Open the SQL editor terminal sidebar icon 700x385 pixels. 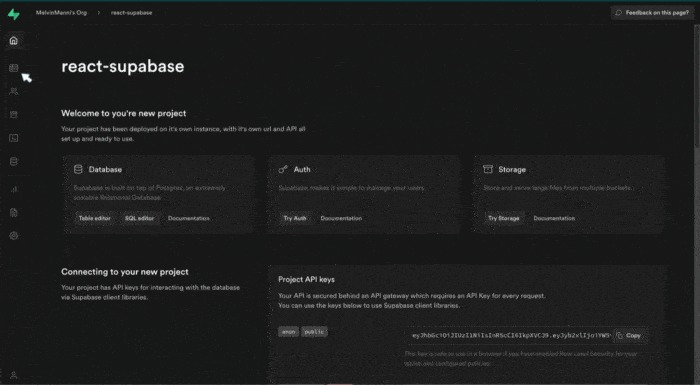tap(14, 138)
